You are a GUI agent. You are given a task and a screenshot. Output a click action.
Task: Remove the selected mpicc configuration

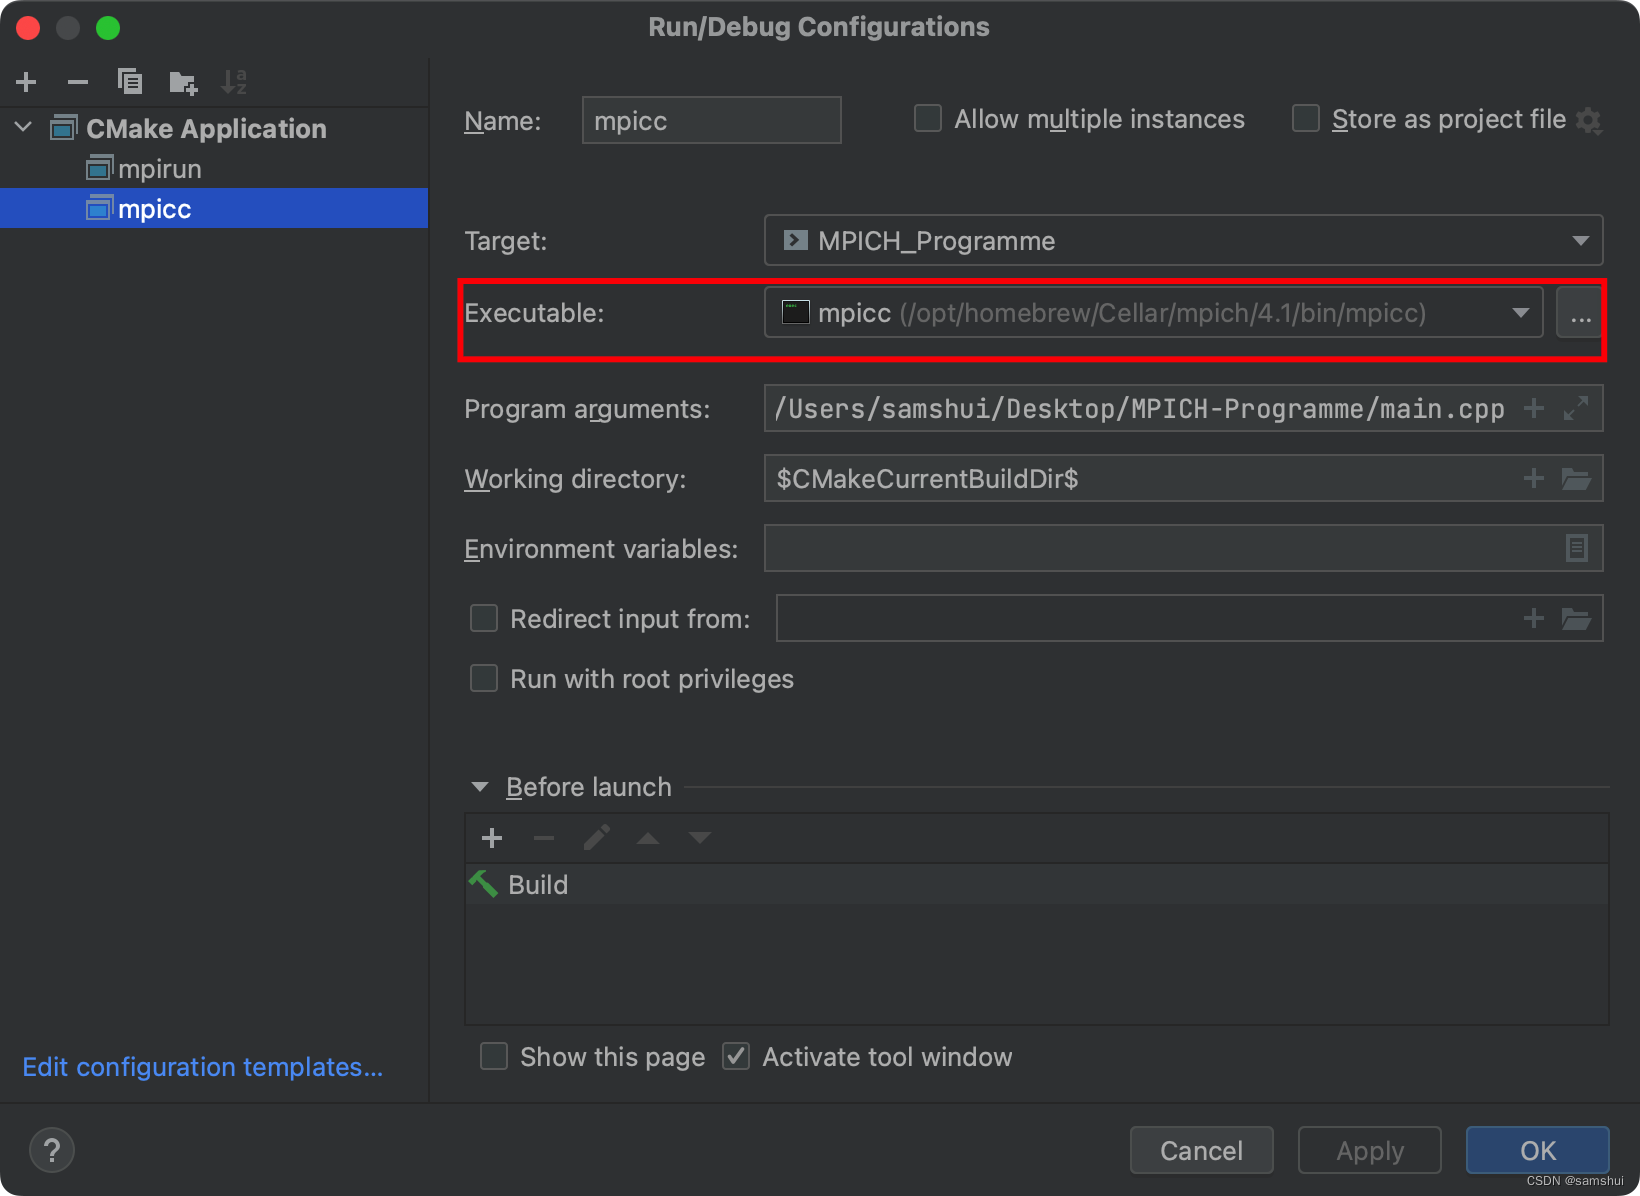point(78,82)
